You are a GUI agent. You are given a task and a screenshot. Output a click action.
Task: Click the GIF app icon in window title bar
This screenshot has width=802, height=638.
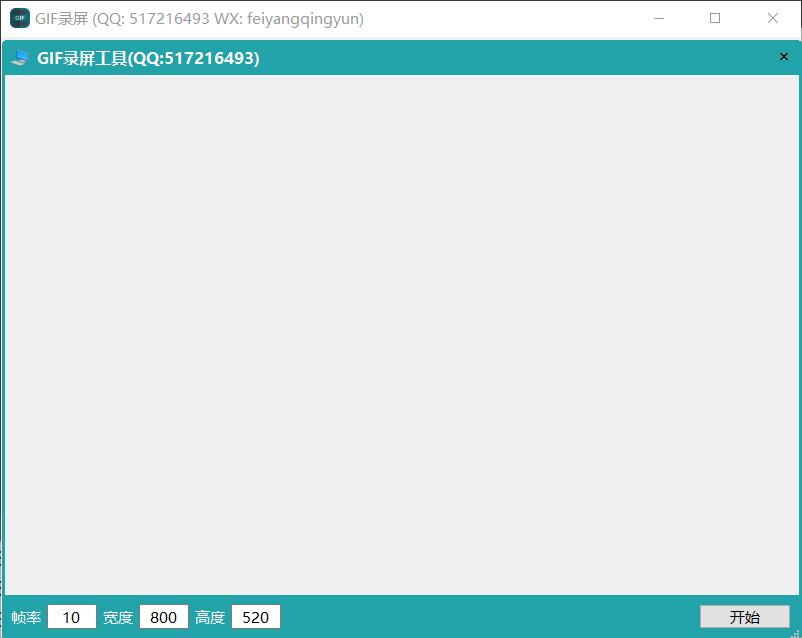pos(19,18)
